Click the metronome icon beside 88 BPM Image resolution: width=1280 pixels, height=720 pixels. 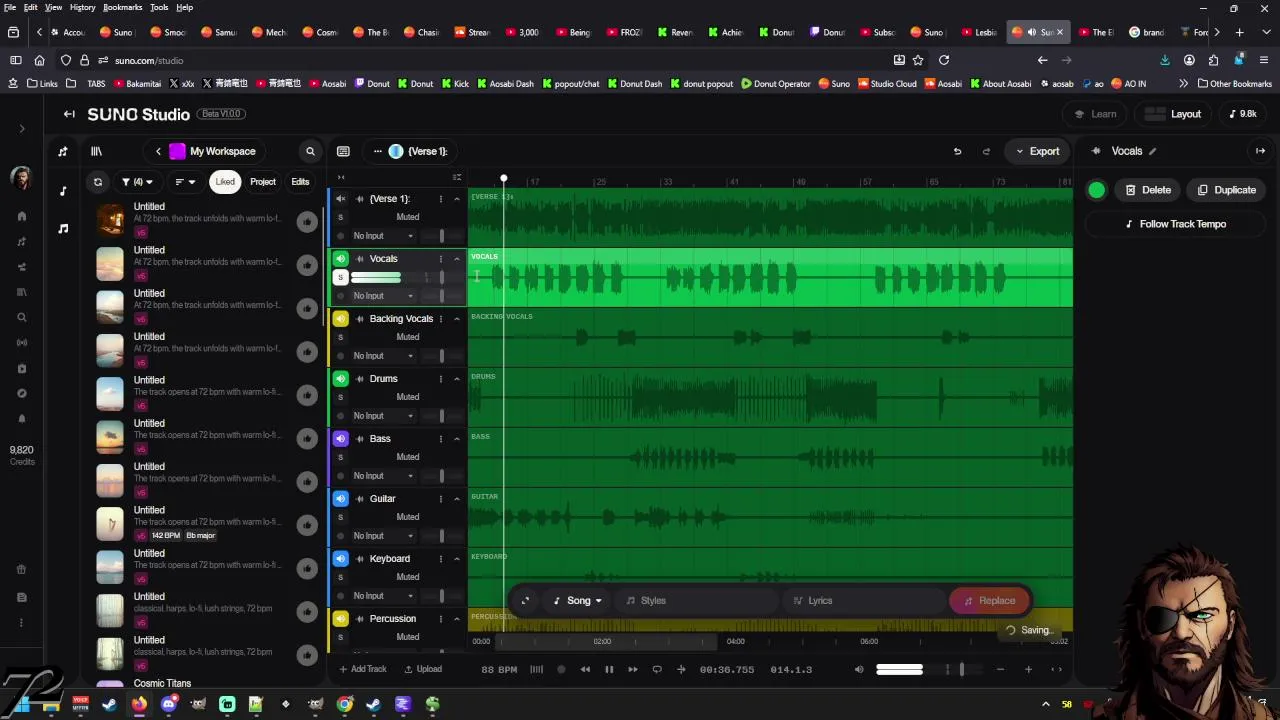pyautogui.click(x=536, y=669)
